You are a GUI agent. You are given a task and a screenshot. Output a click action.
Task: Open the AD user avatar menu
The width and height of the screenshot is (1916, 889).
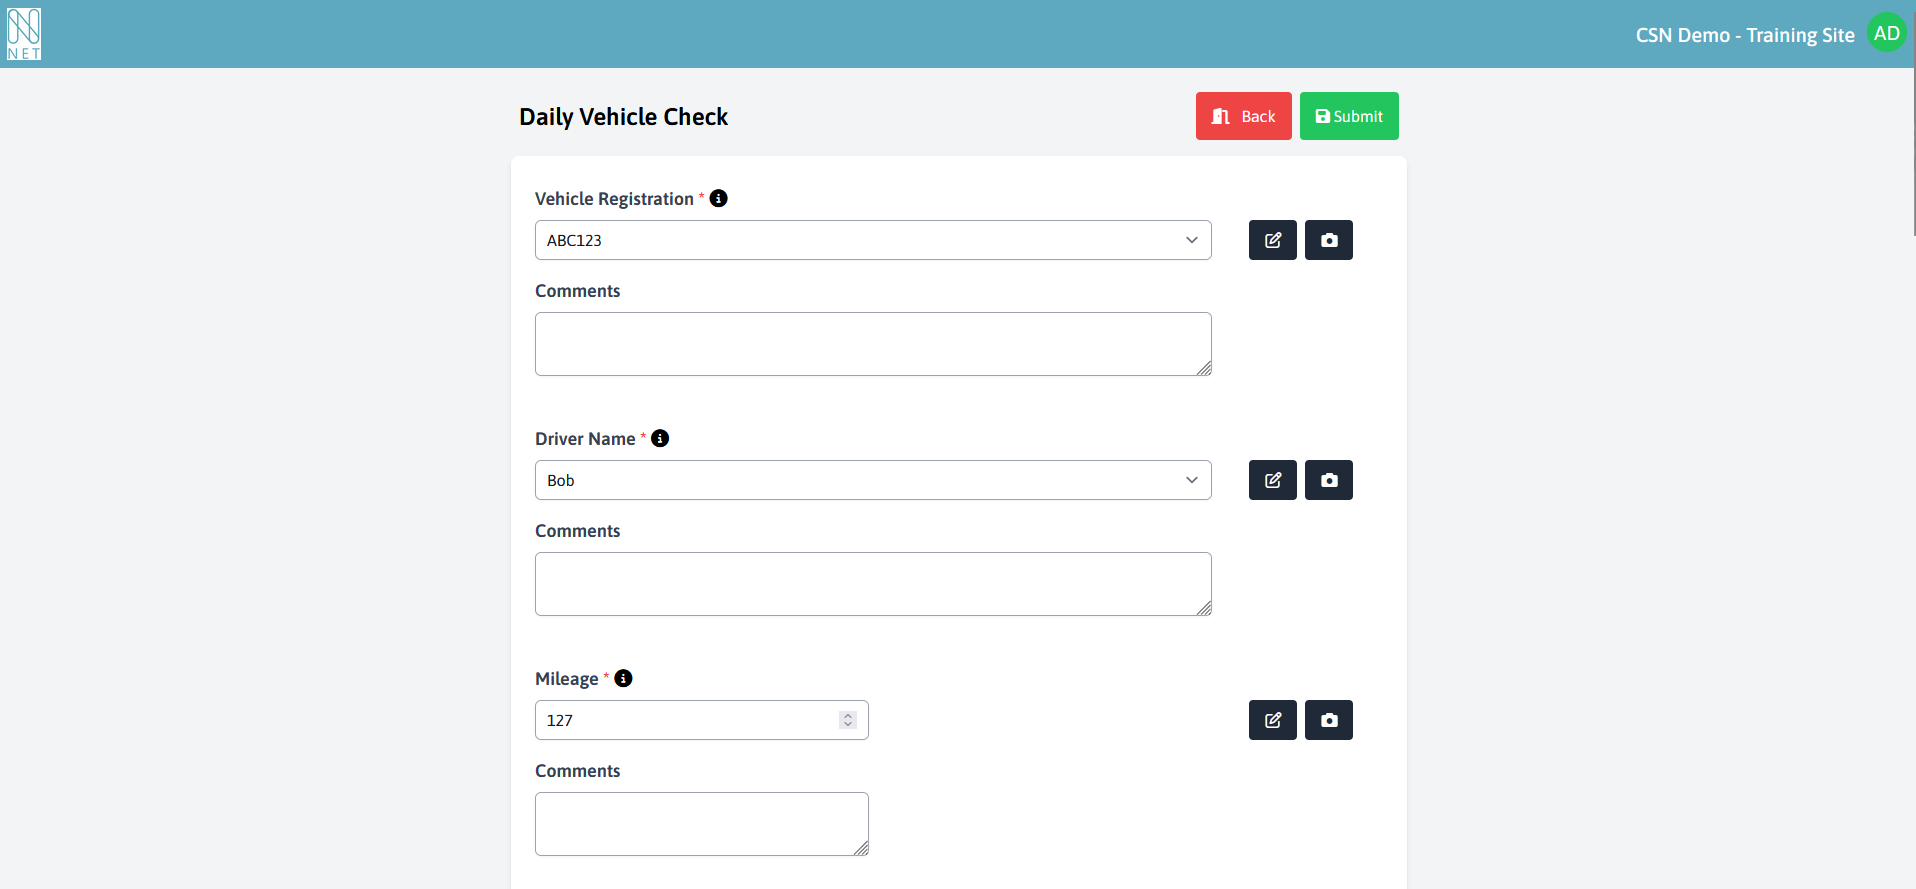point(1886,33)
